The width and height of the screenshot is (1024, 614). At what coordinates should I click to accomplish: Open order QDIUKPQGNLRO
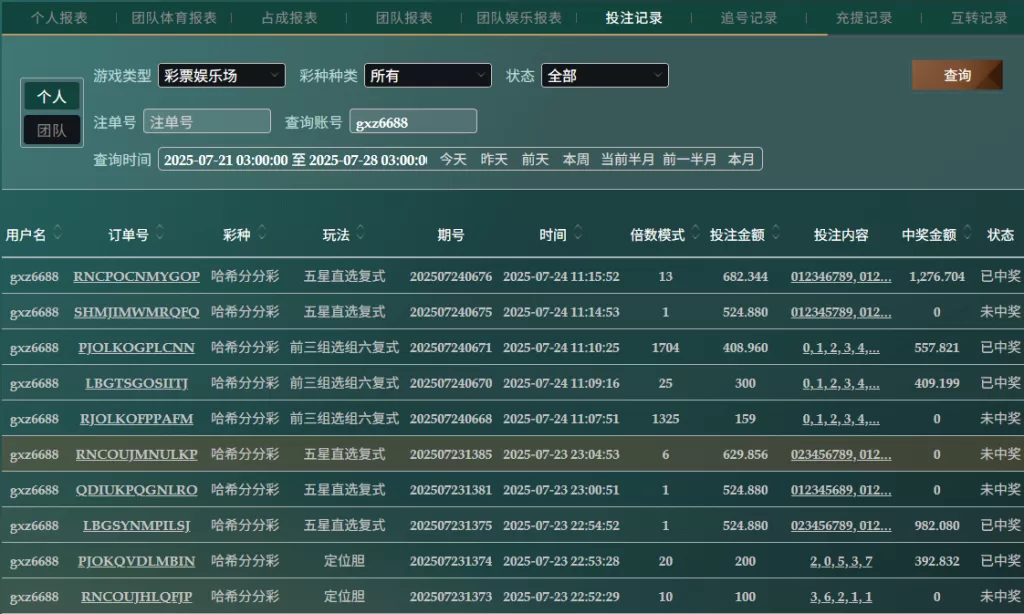(136, 491)
